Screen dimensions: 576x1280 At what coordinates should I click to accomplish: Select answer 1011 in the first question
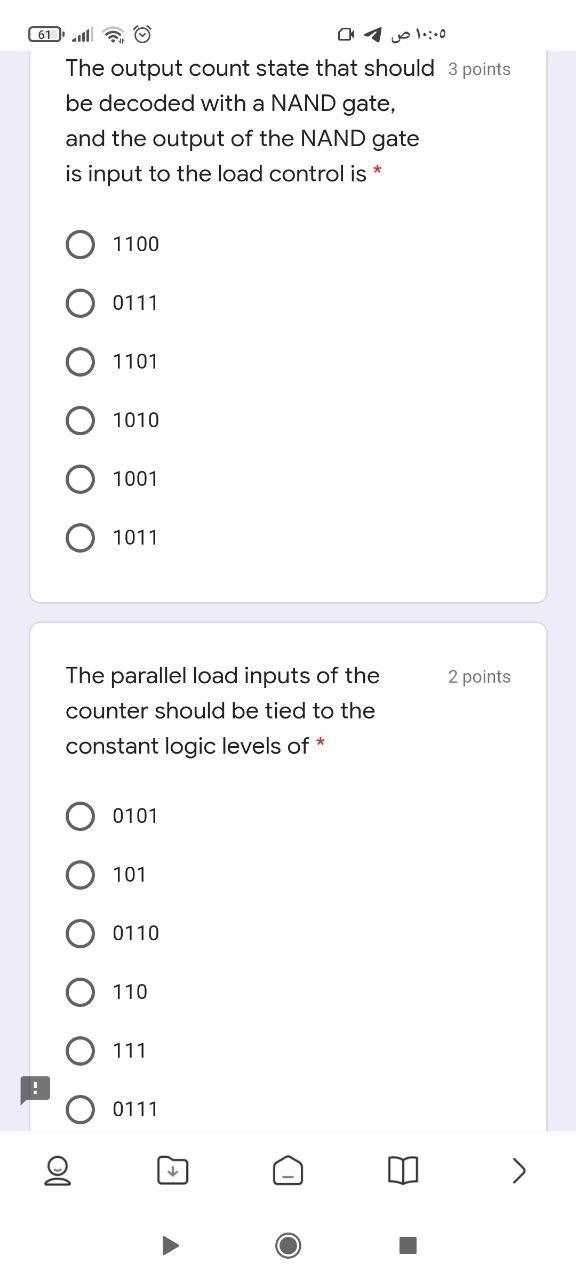[80, 537]
